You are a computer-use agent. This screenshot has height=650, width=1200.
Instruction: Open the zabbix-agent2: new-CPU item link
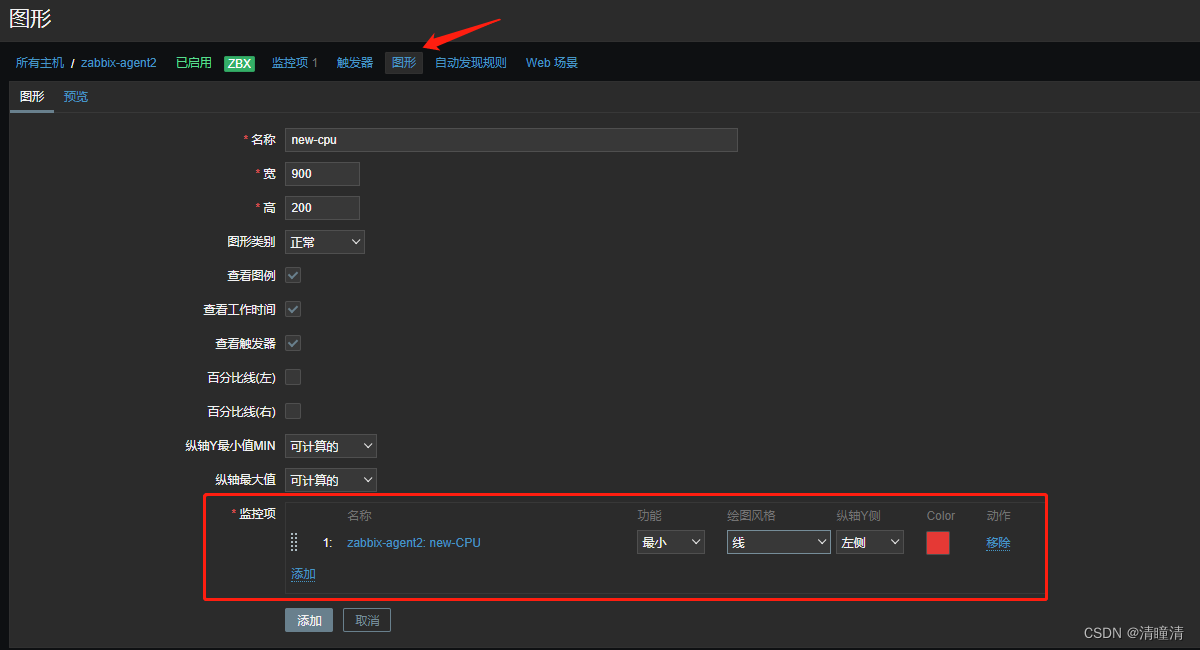coord(414,542)
